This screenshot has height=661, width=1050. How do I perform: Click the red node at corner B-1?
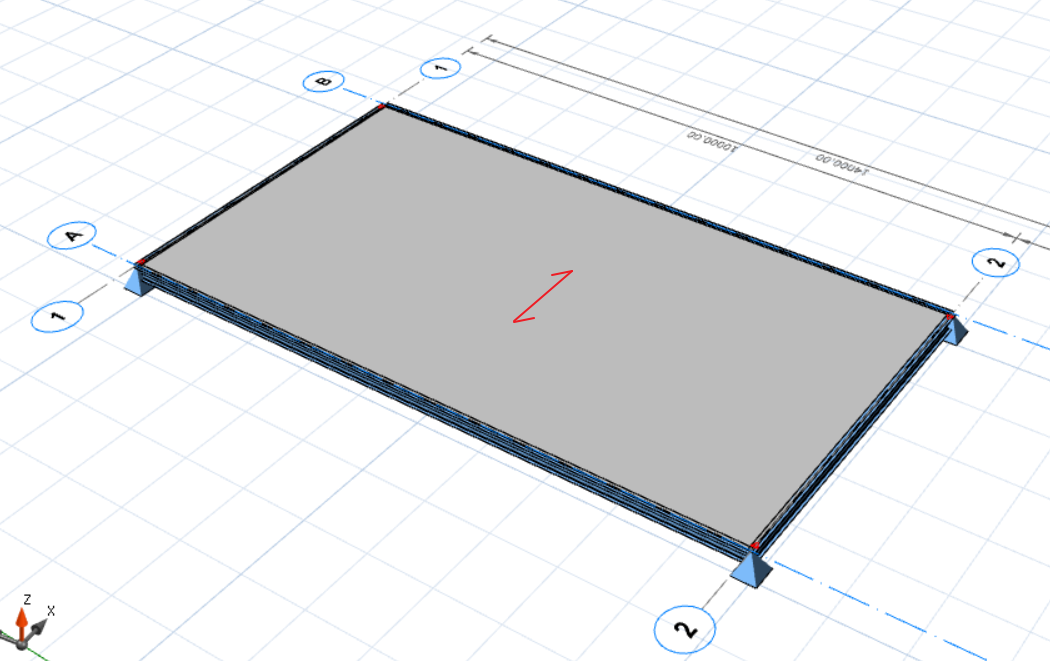[x=382, y=104]
